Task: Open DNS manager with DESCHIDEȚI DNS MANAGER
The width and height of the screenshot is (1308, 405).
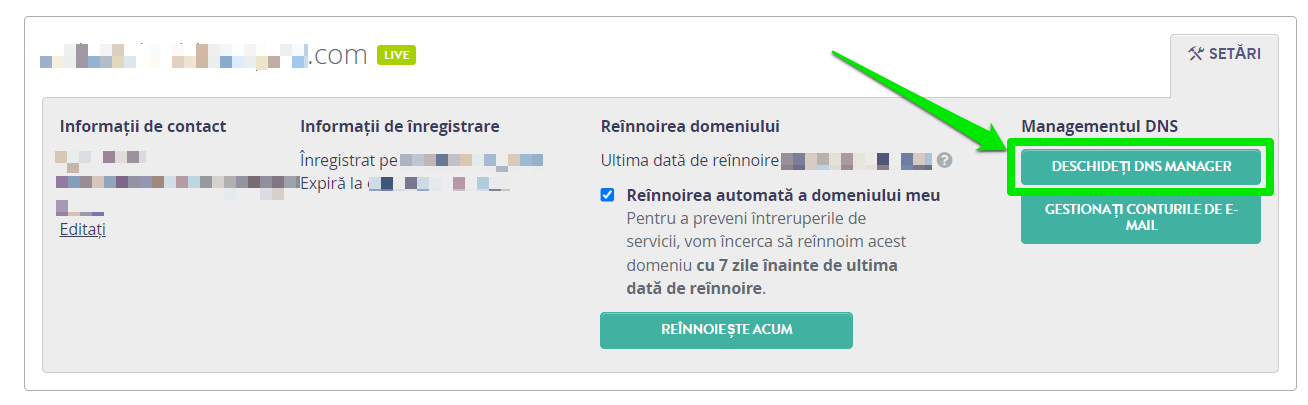Action: [x=1141, y=166]
